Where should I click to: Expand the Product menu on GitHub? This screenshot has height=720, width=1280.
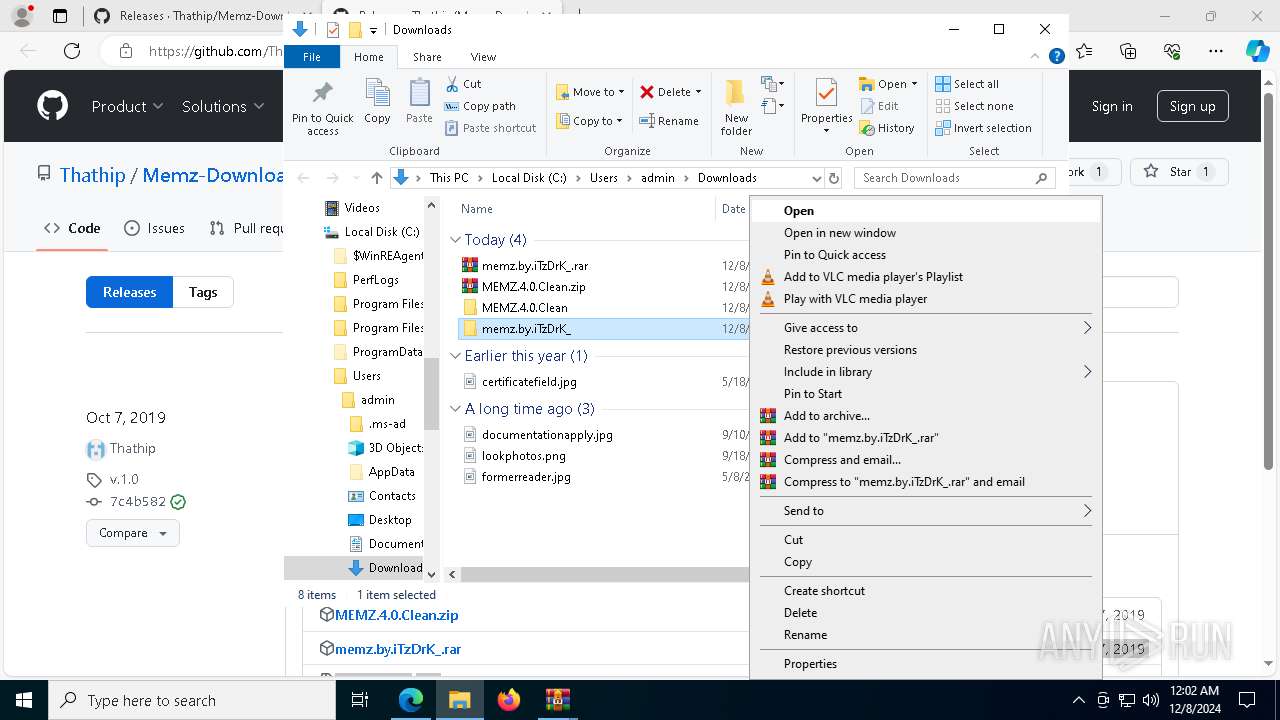[x=127, y=106]
